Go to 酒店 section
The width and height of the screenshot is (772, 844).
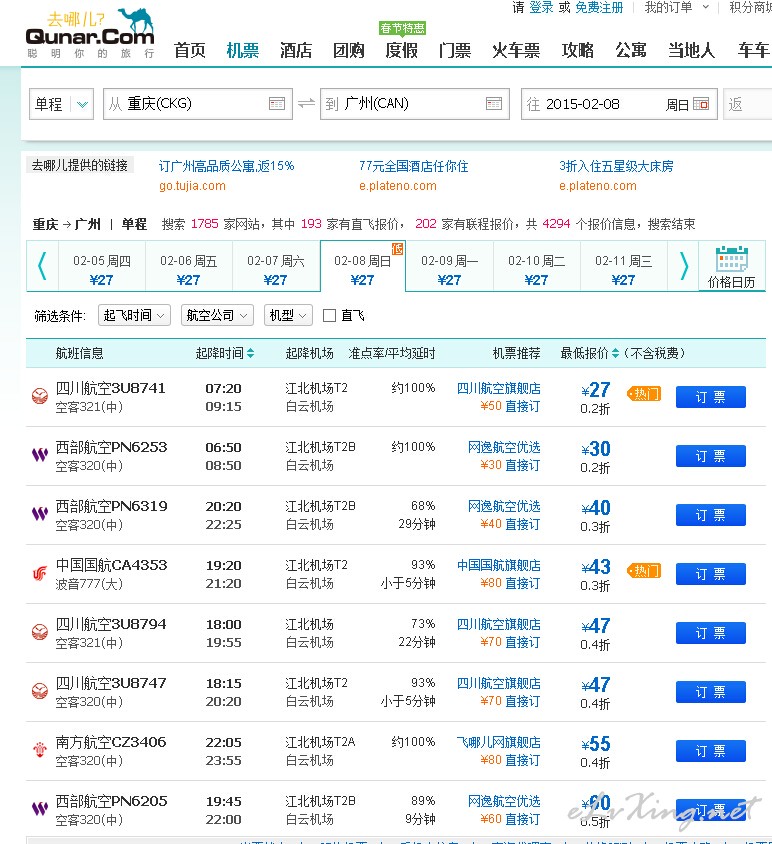pos(296,51)
